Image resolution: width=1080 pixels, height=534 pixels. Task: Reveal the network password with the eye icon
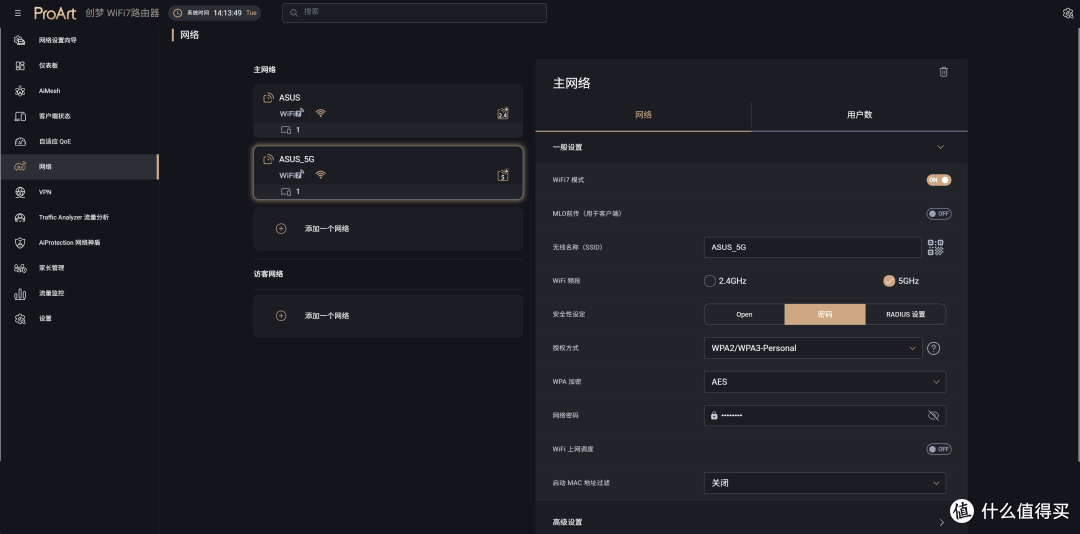coord(933,415)
